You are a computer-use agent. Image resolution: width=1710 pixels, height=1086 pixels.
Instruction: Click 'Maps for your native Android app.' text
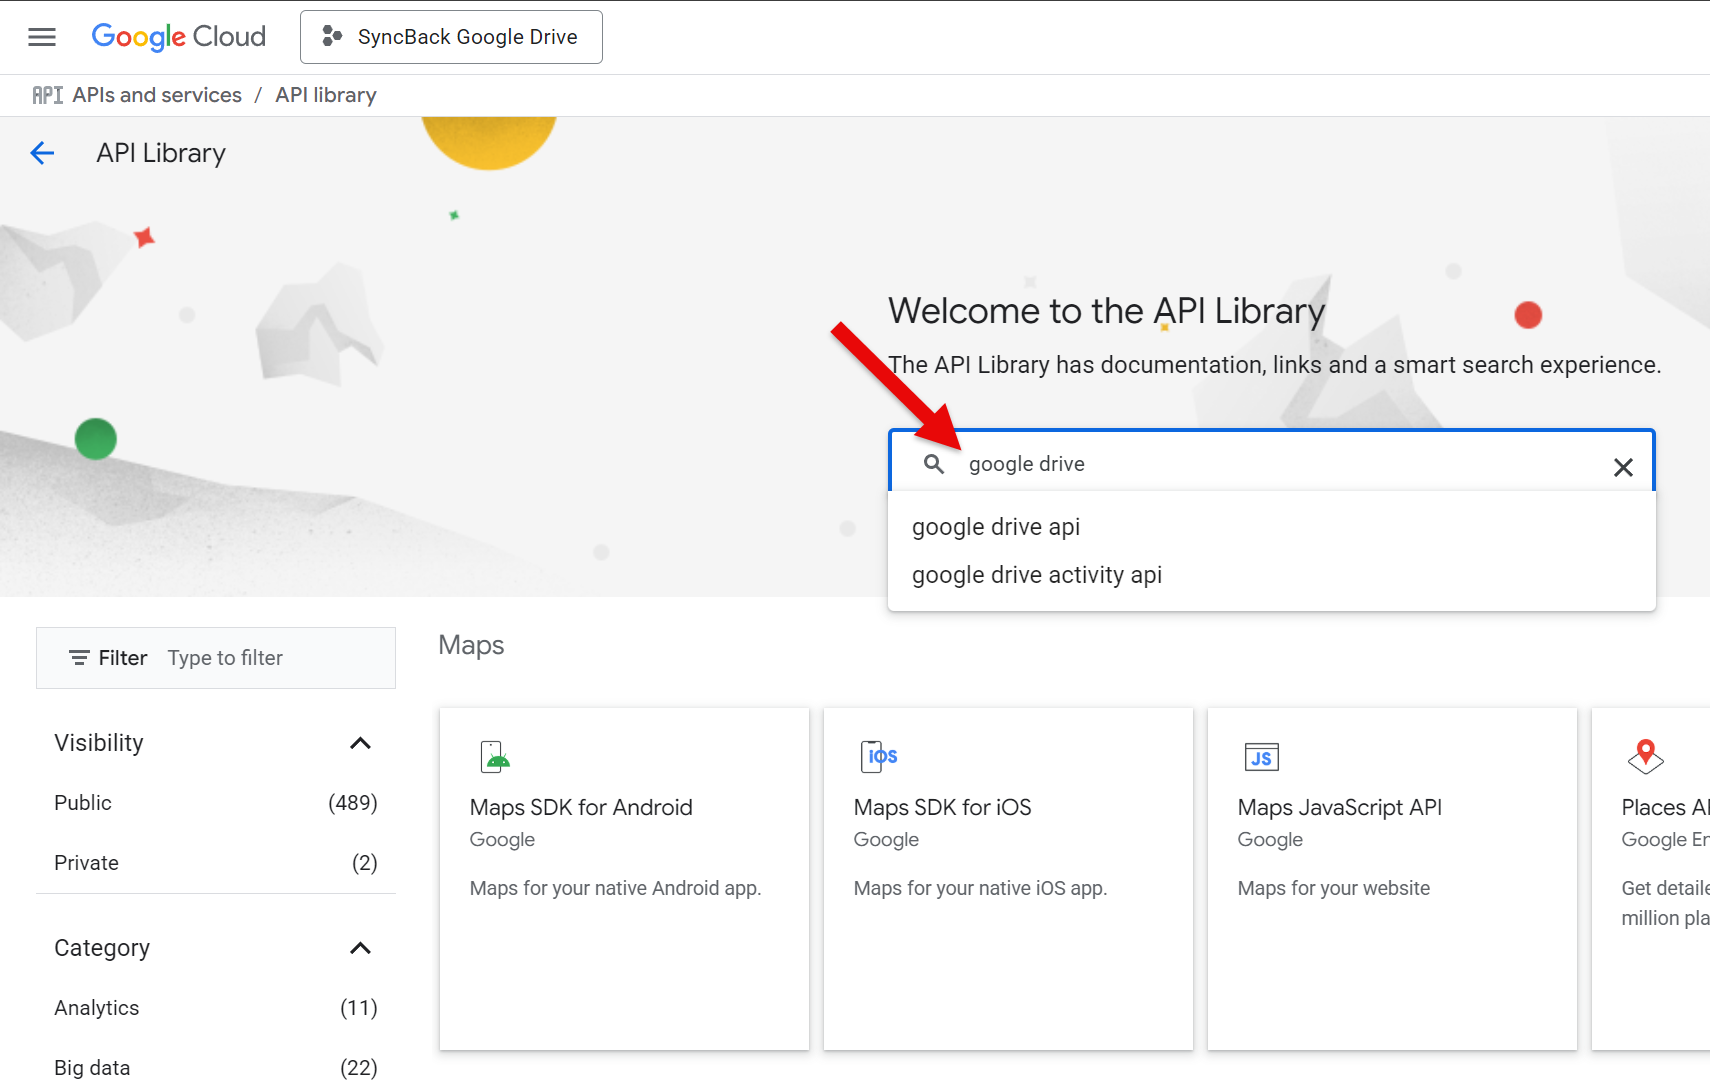pyautogui.click(x=616, y=888)
